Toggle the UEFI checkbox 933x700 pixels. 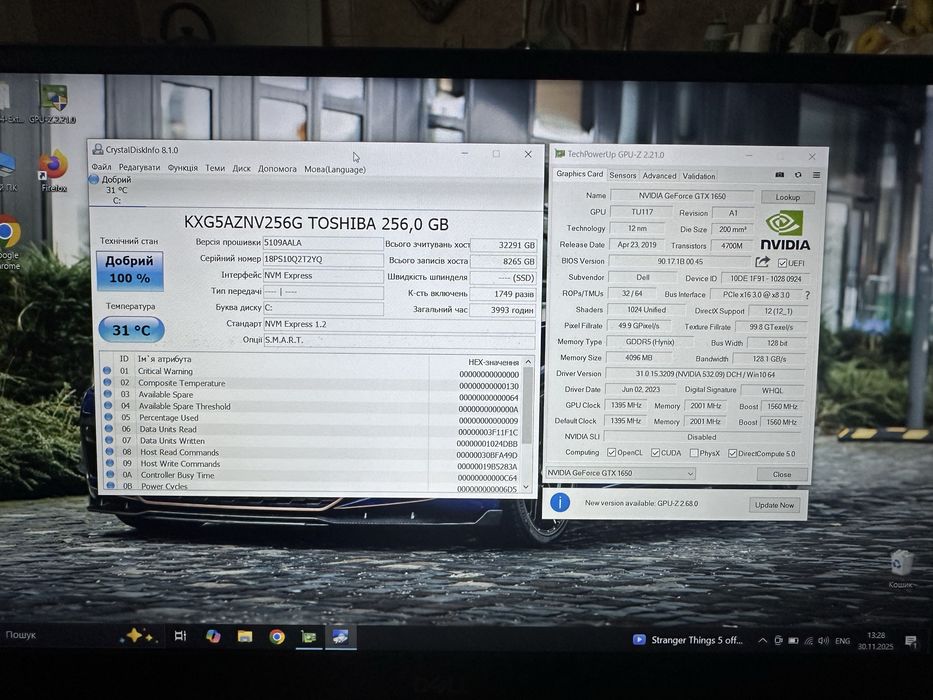[782, 263]
